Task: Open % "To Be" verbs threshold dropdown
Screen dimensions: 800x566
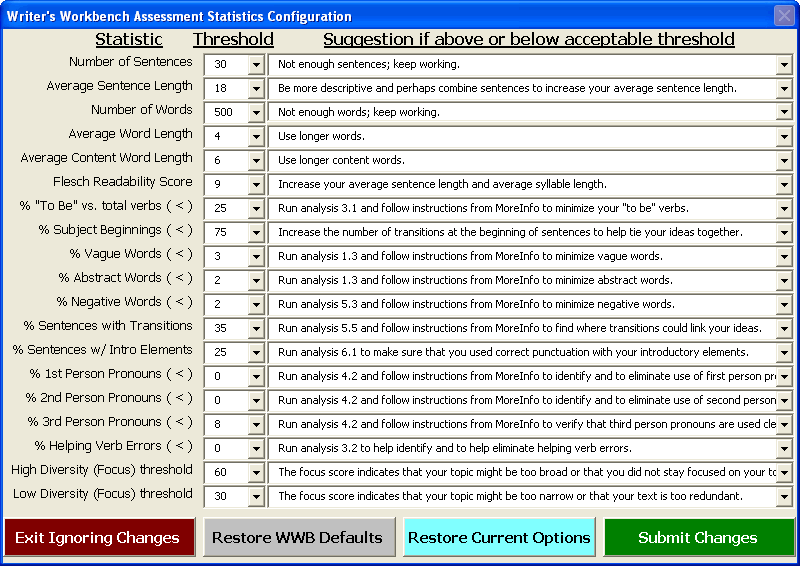Action: pyautogui.click(x=256, y=208)
